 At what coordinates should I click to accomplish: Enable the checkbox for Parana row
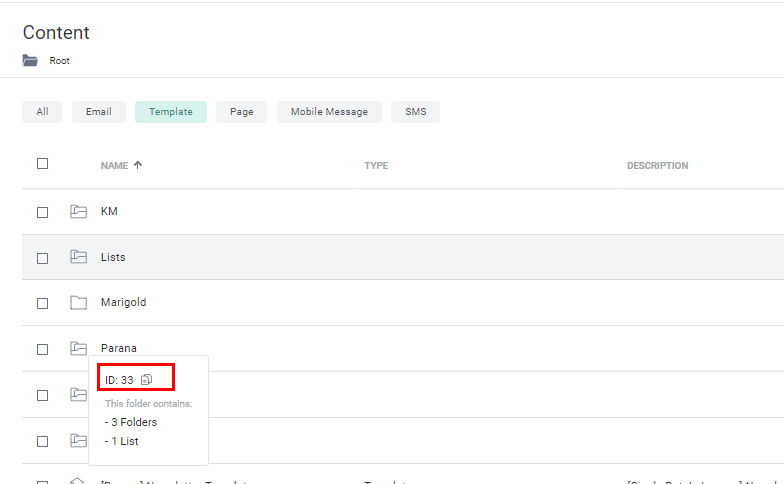click(42, 349)
